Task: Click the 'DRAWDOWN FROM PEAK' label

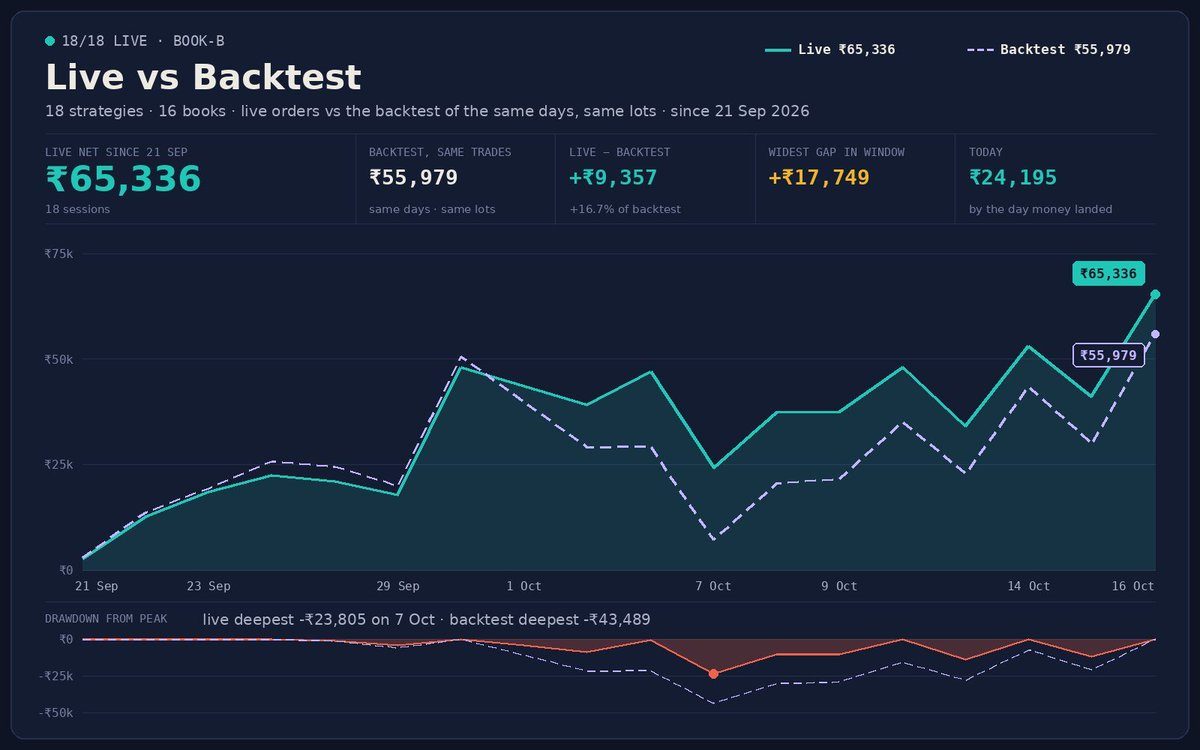Action: pos(106,619)
